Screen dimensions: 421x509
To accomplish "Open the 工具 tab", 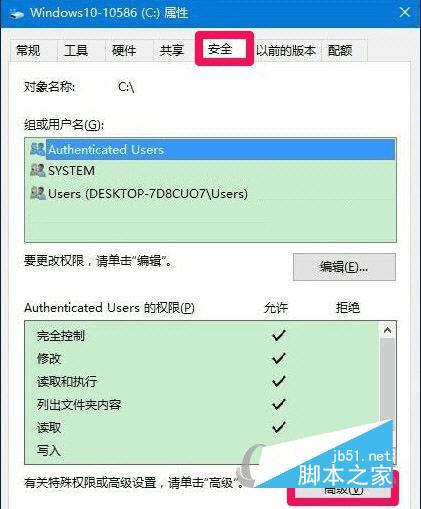I will coord(76,51).
